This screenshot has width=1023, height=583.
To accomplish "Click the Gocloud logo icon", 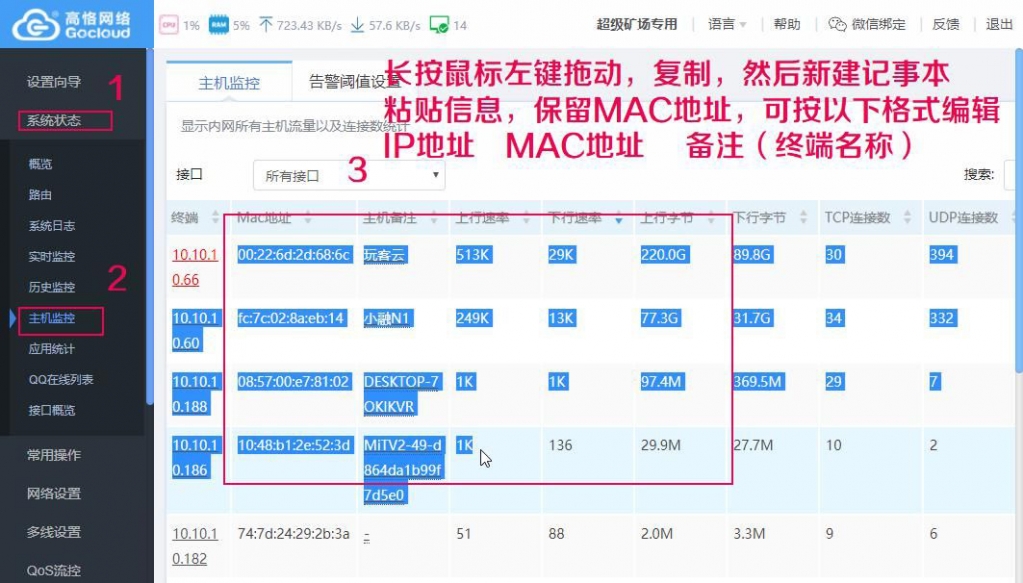I will 36,24.
